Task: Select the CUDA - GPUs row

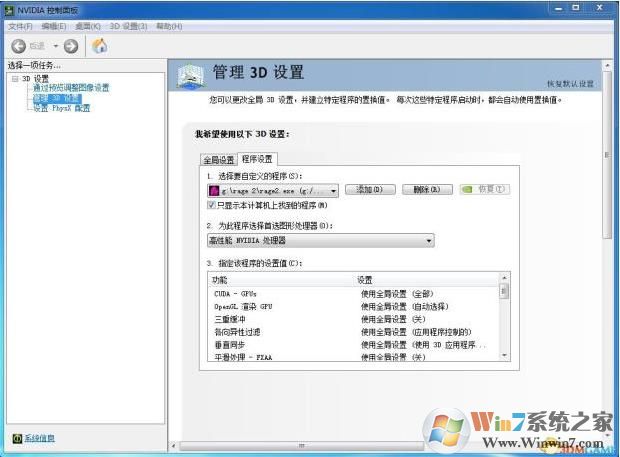Action: pyautogui.click(x=353, y=294)
